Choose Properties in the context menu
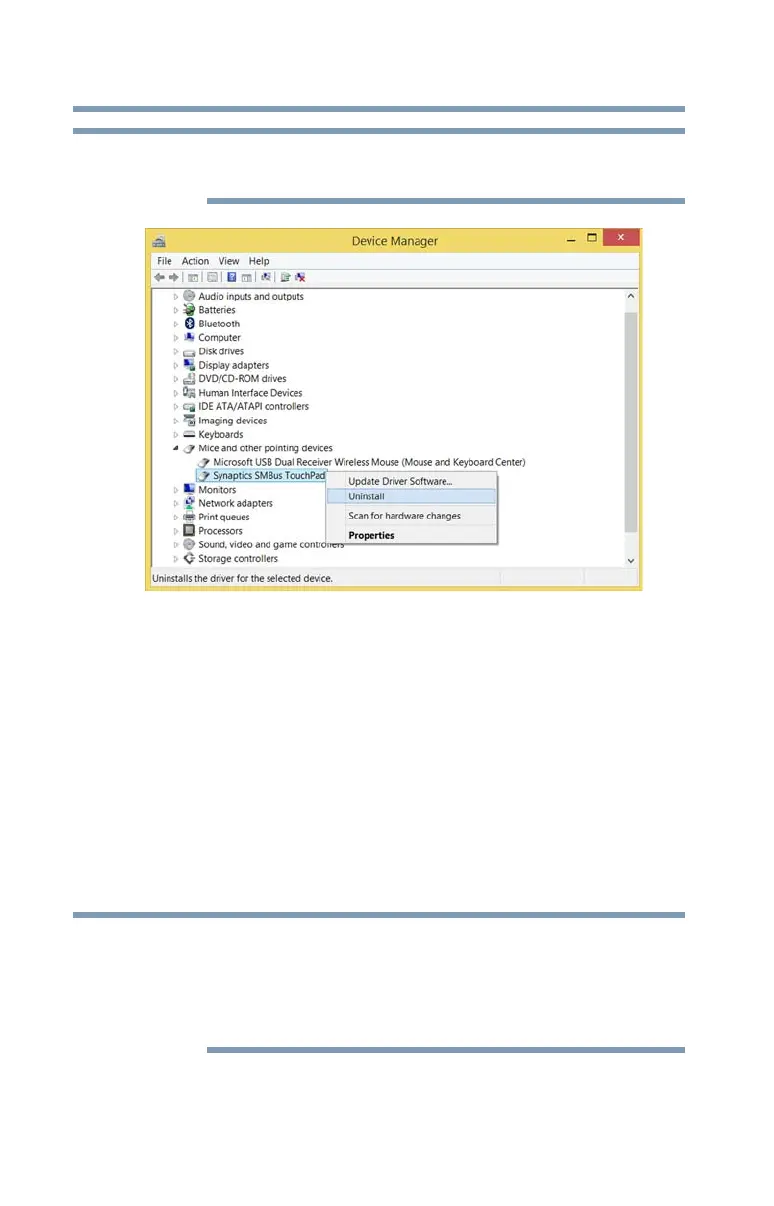The height and width of the screenshot is (1206, 774). point(414,535)
